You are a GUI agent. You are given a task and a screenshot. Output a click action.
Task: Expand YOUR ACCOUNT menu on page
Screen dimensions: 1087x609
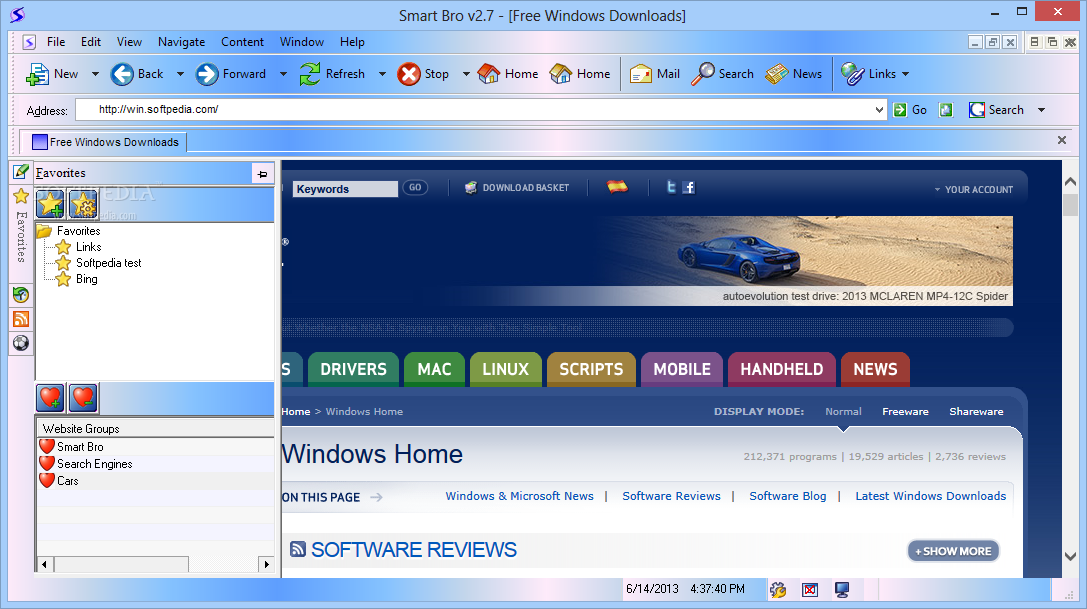click(973, 189)
